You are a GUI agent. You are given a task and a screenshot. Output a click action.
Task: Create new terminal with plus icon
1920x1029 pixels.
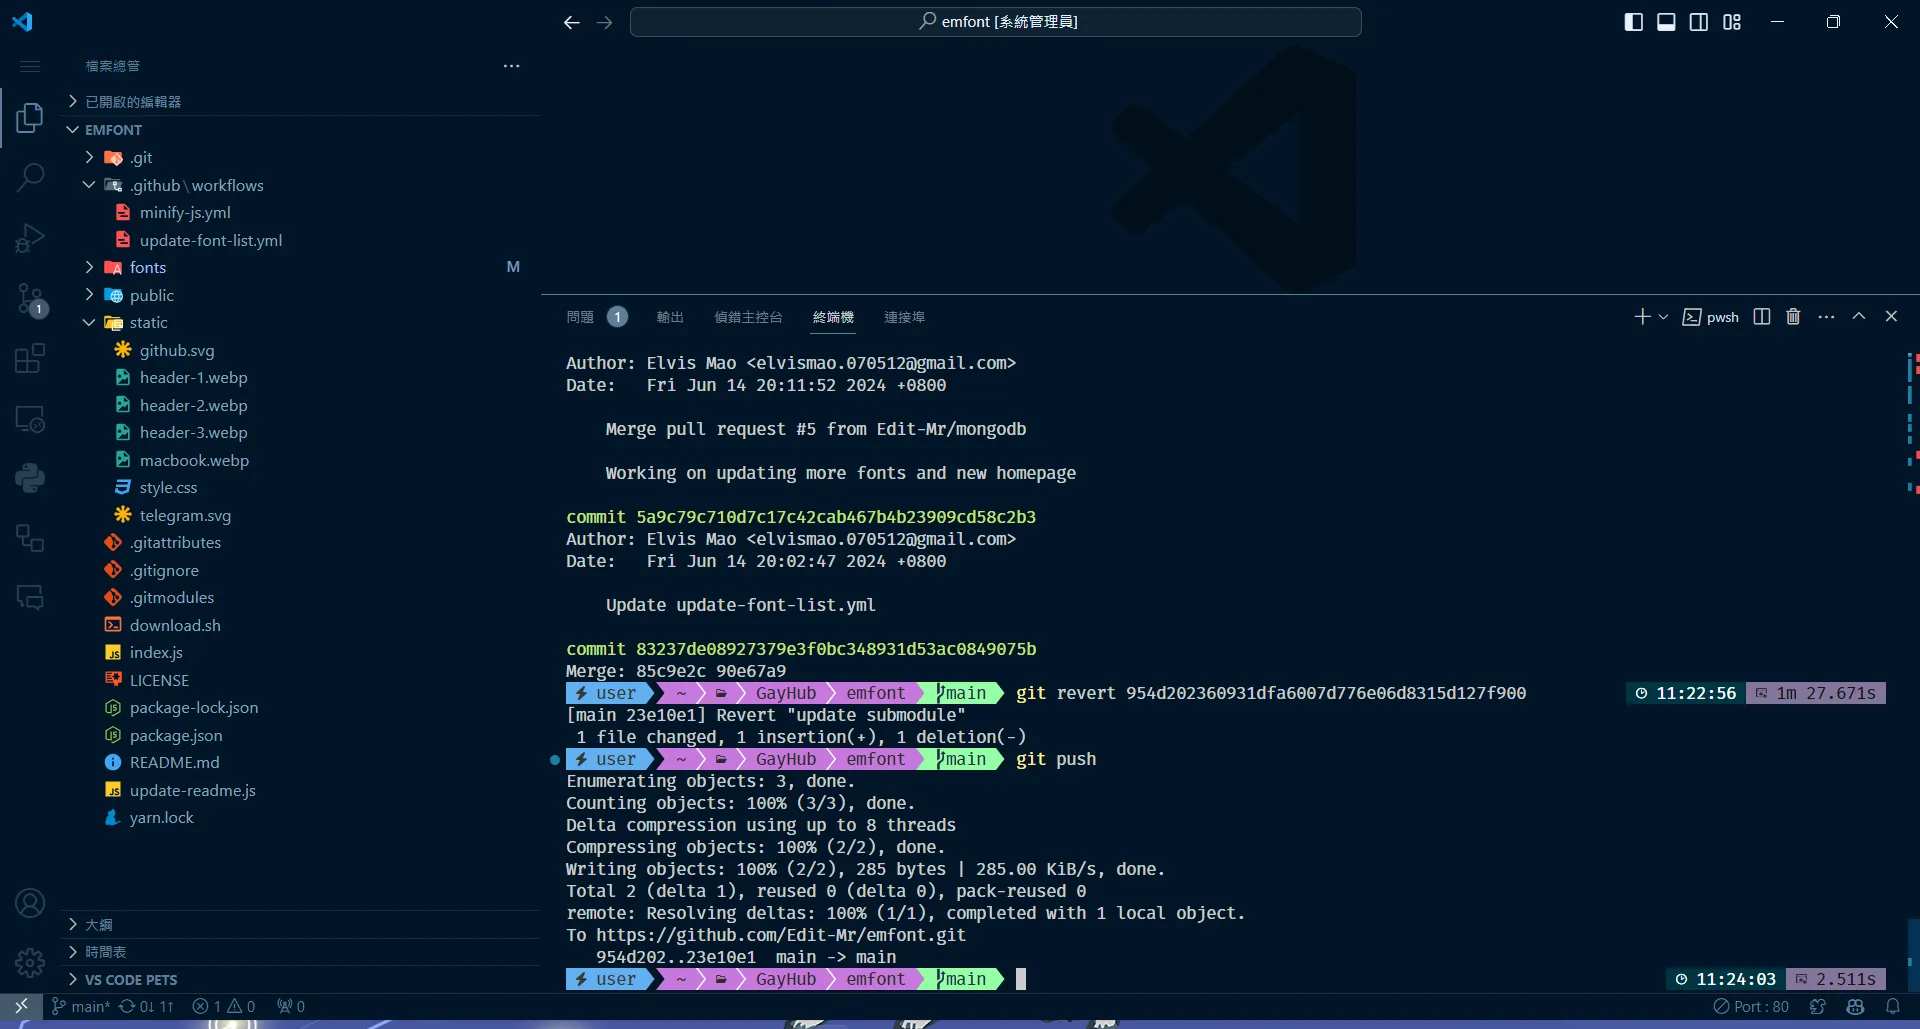[1642, 316]
